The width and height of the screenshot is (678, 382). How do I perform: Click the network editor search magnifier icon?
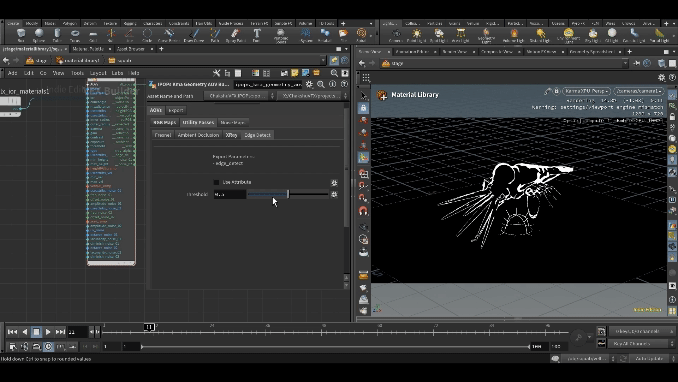pos(334,73)
